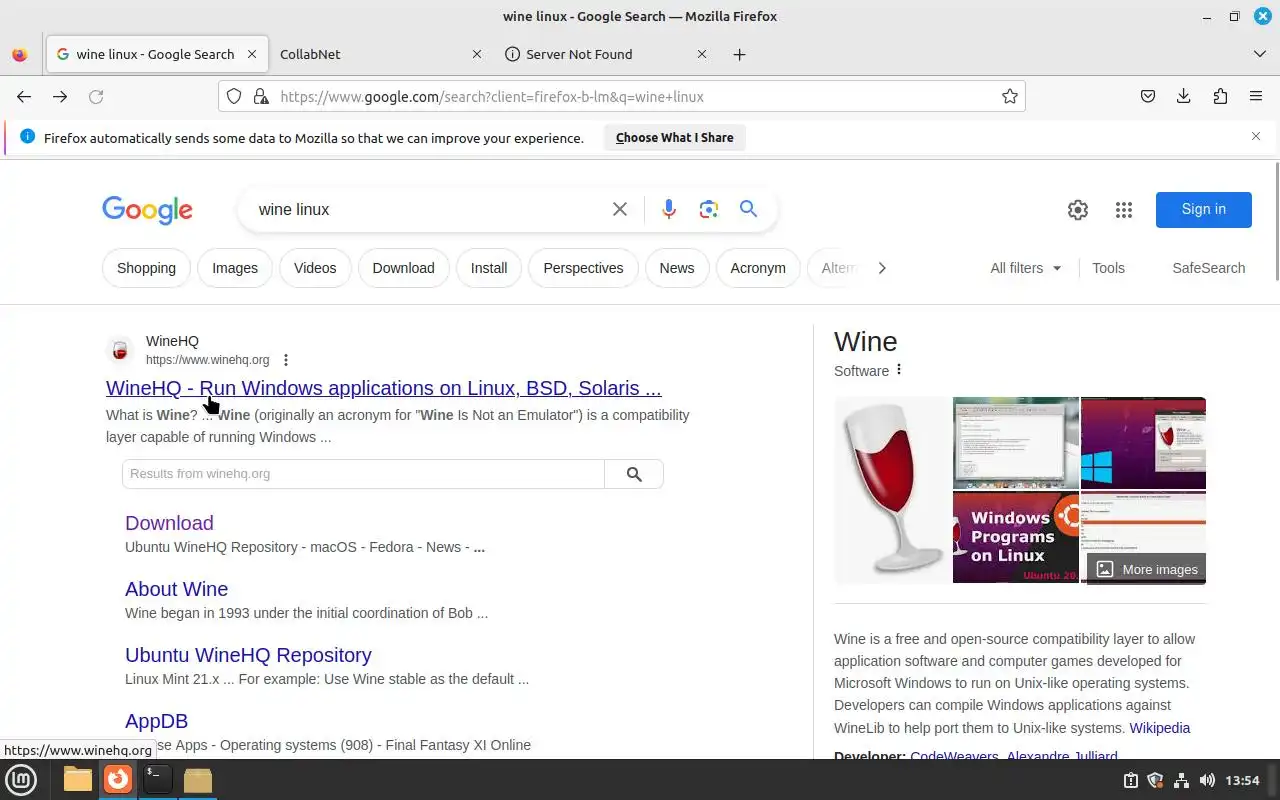1280x800 pixels.
Task: Open Windows Programs on Linux thumbnail
Action: [1016, 537]
